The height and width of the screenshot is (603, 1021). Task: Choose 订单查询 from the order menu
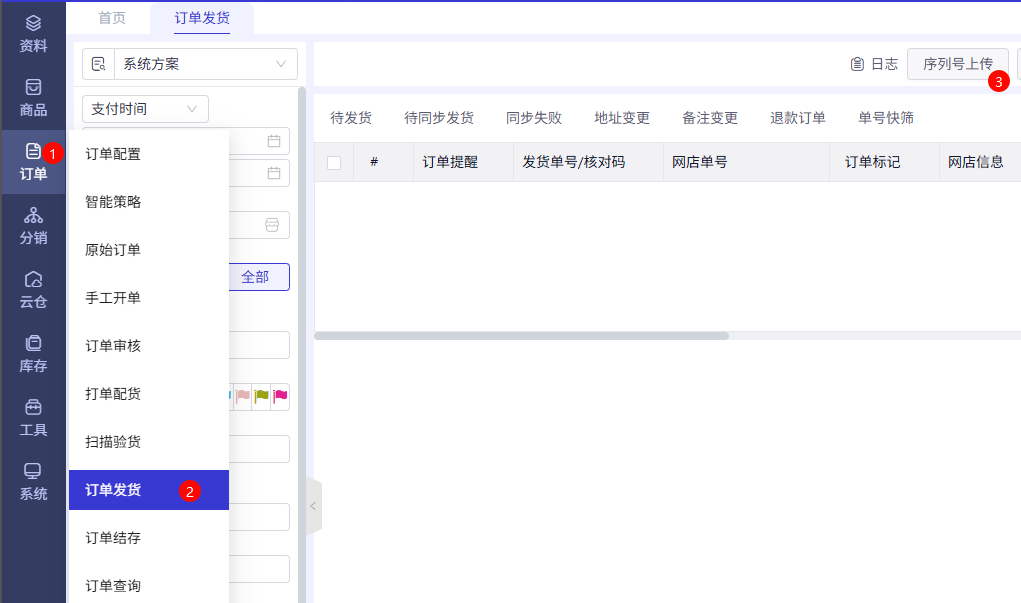coord(149,586)
